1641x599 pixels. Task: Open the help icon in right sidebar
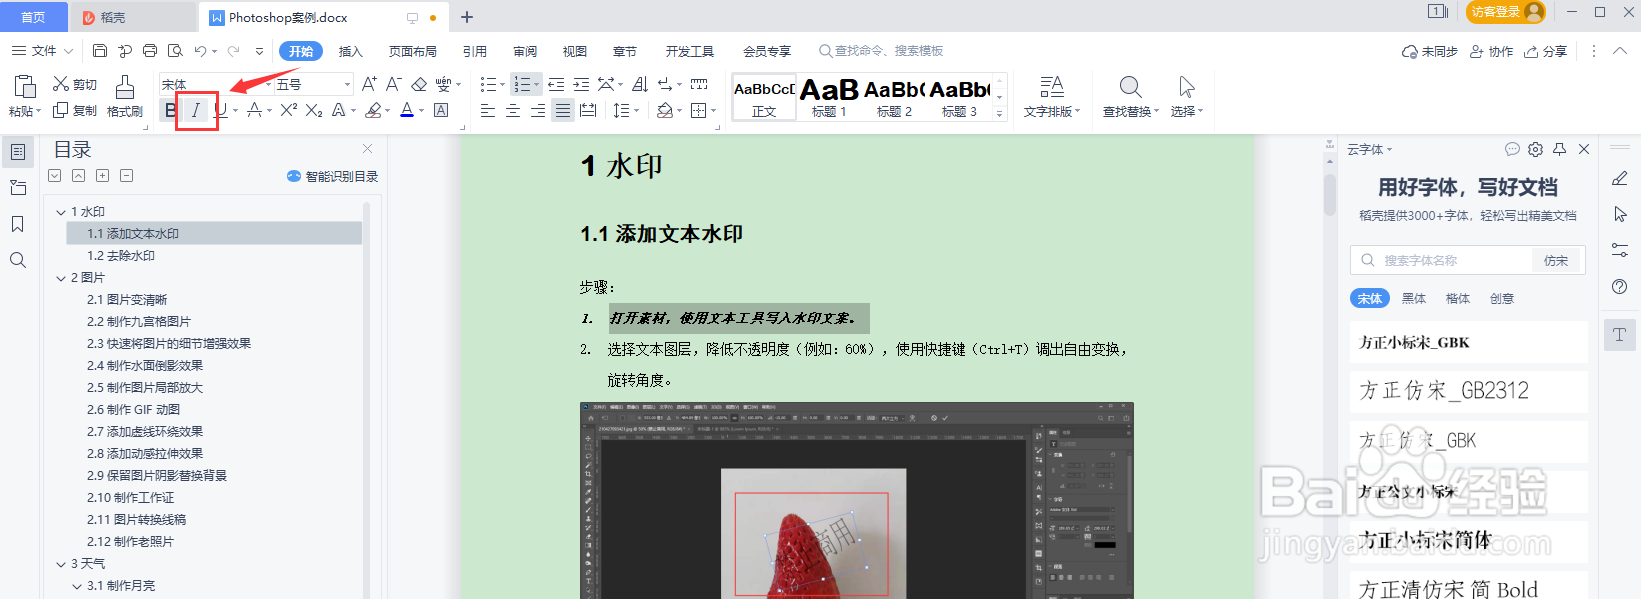[x=1620, y=286]
